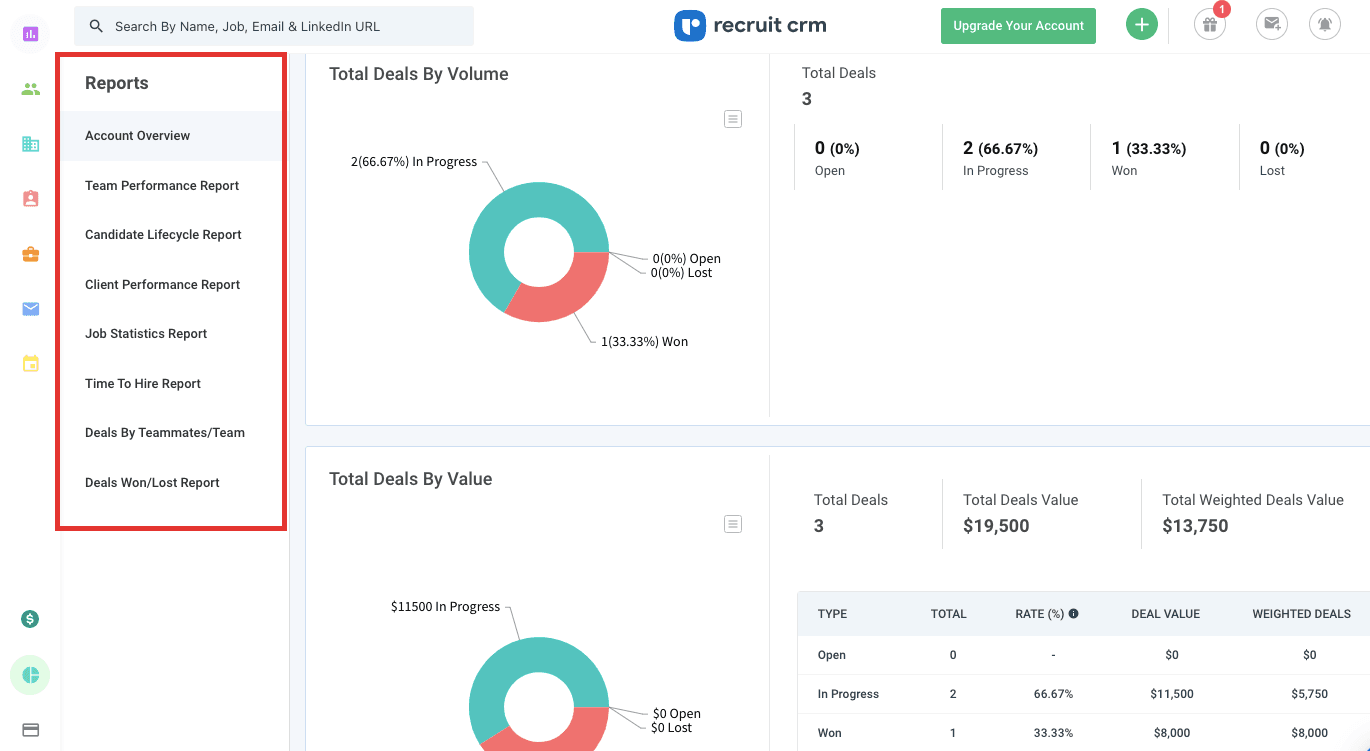
Task: Select Team Performance Report
Action: pyautogui.click(x=162, y=185)
